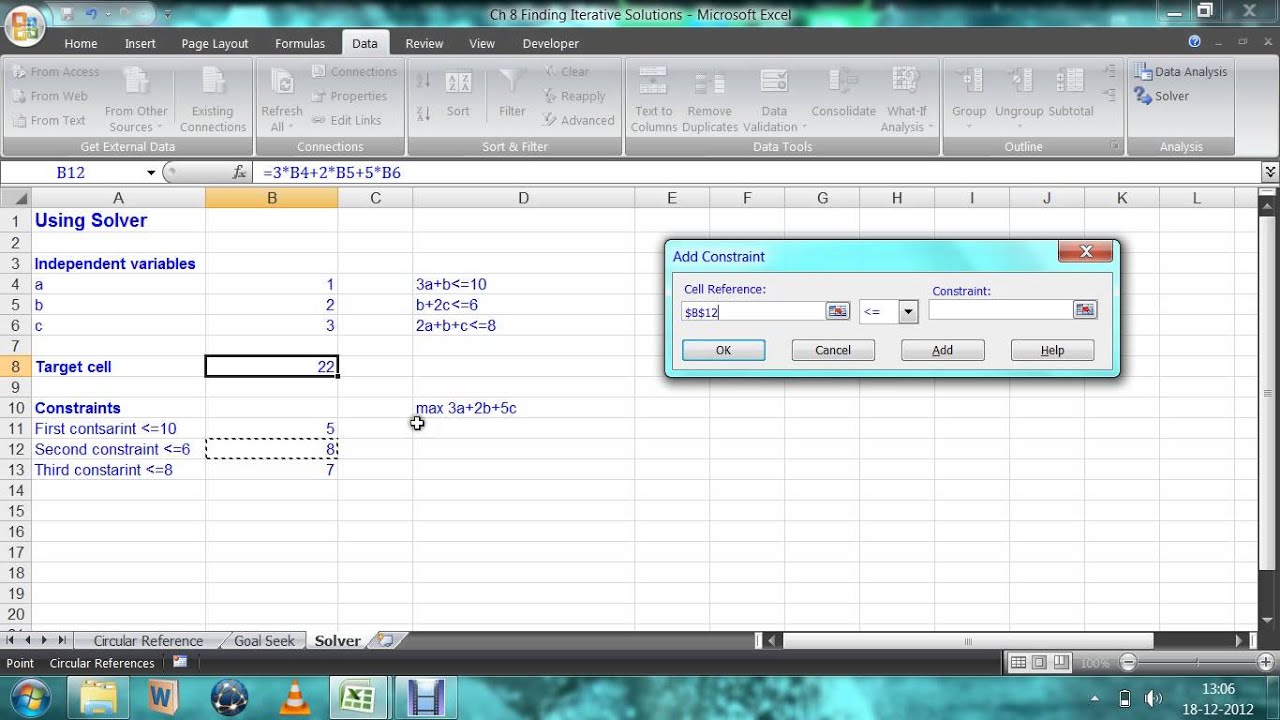1280x720 pixels.
Task: Open Data Analysis tool
Action: tap(1180, 71)
